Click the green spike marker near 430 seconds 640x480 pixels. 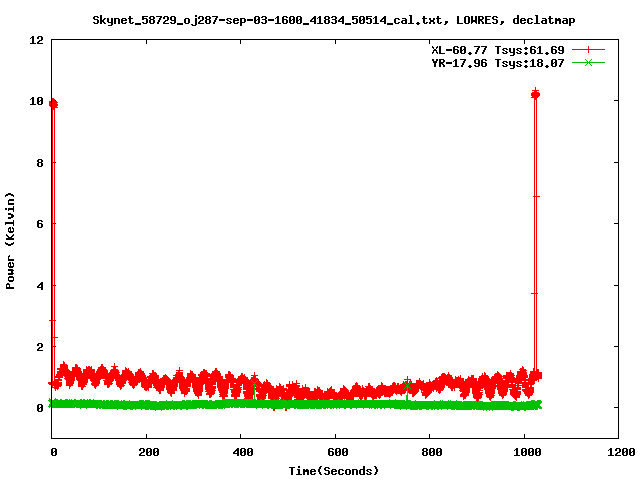tap(254, 384)
